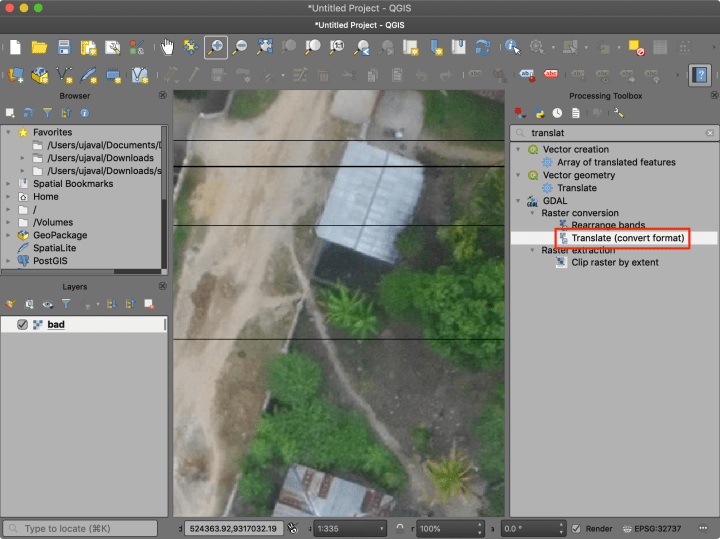Collapse the GDAL group in toolbox
Screen dimensions: 720x539
click(x=519, y=201)
